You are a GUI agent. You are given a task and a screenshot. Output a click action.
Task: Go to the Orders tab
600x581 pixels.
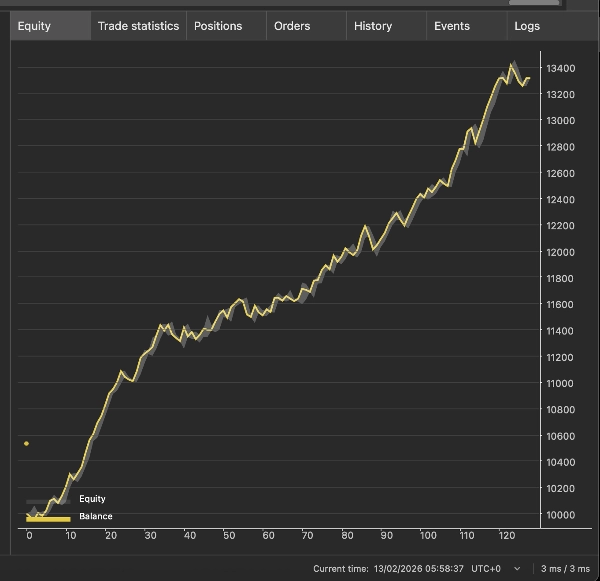tap(292, 26)
